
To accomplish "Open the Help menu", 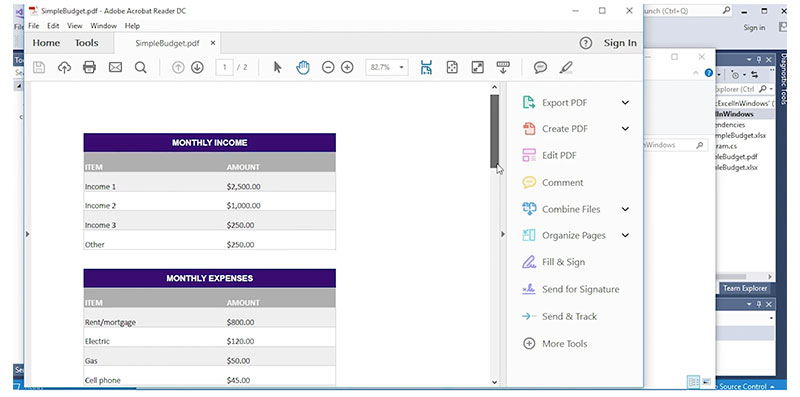I will click(x=132, y=26).
